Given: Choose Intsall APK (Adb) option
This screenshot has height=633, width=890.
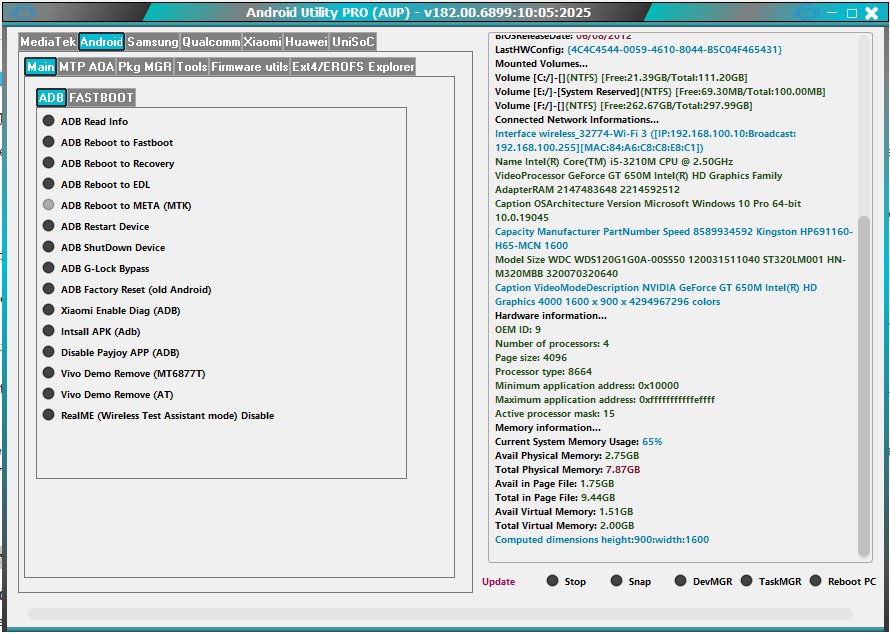Looking at the screenshot, I should [x=91, y=331].
